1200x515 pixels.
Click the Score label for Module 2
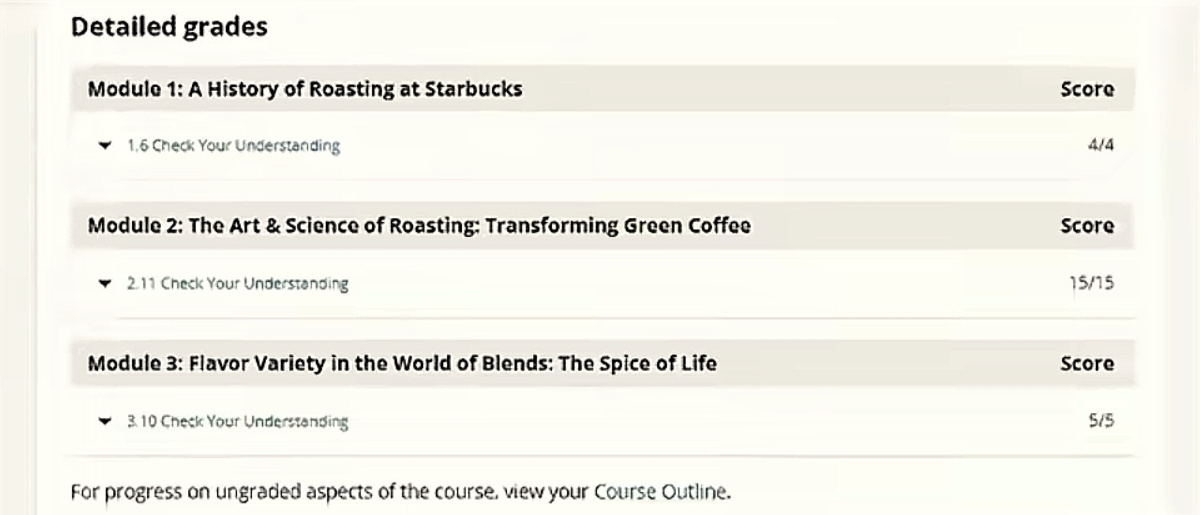click(x=1086, y=227)
